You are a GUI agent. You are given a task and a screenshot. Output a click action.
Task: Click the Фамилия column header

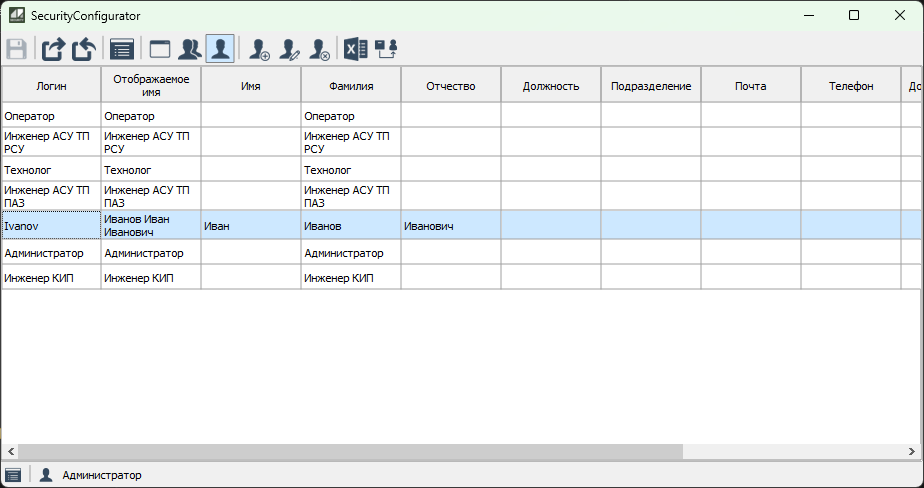351,86
